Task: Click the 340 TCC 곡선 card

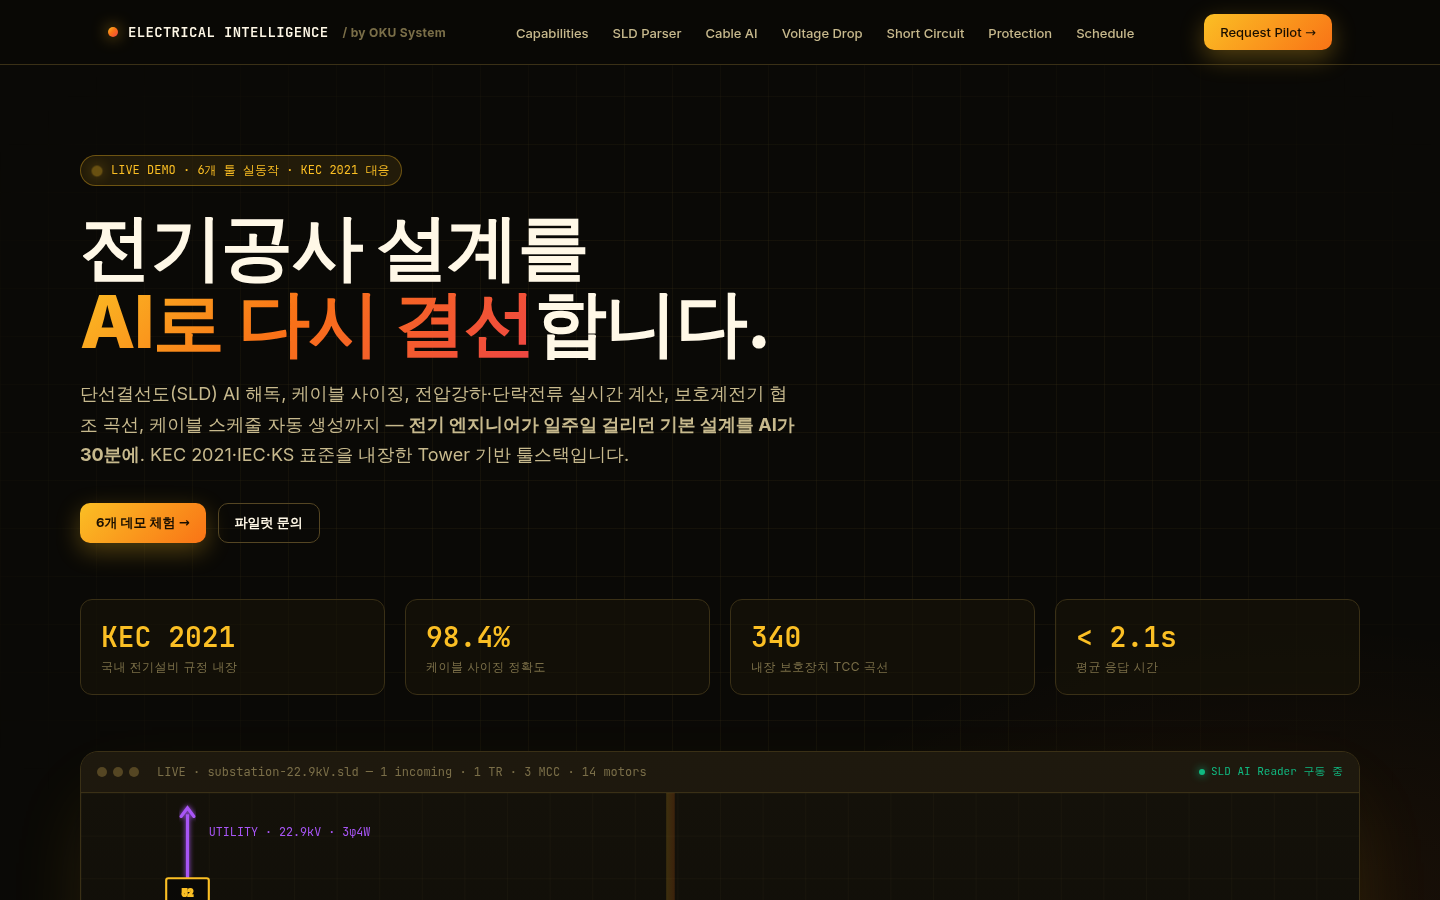Action: coord(882,647)
